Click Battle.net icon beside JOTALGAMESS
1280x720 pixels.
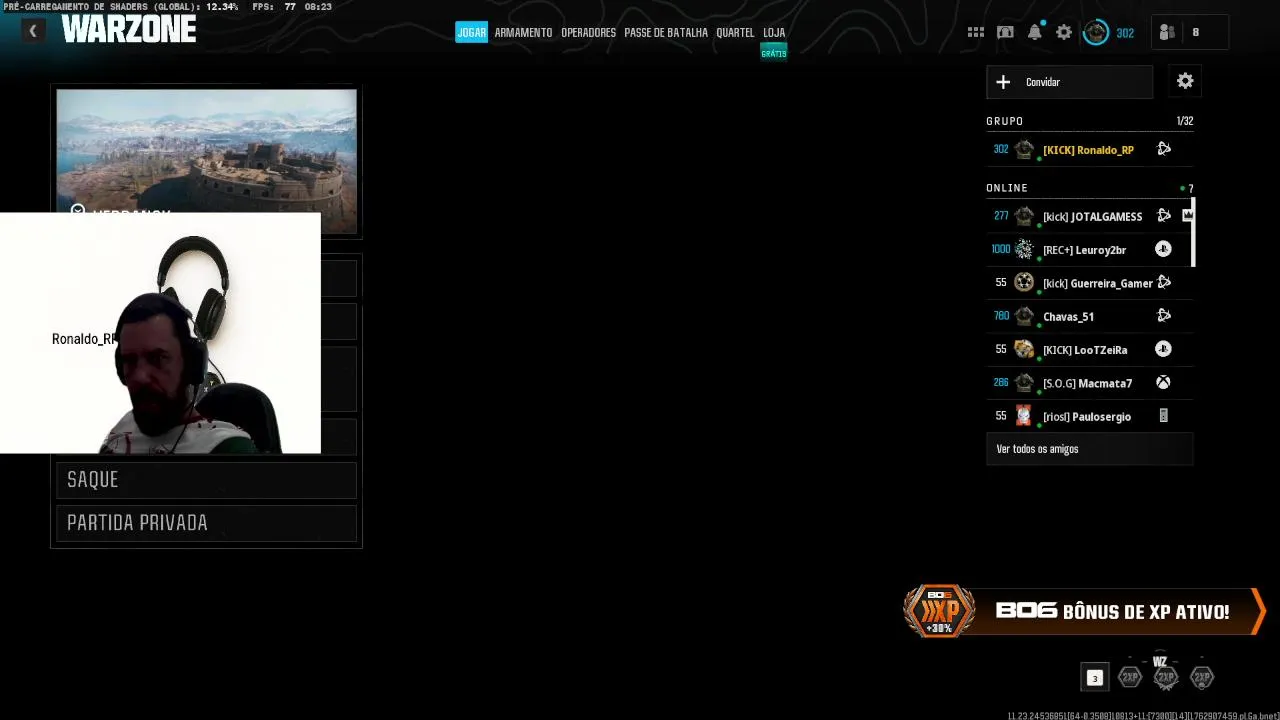[x=1163, y=215]
